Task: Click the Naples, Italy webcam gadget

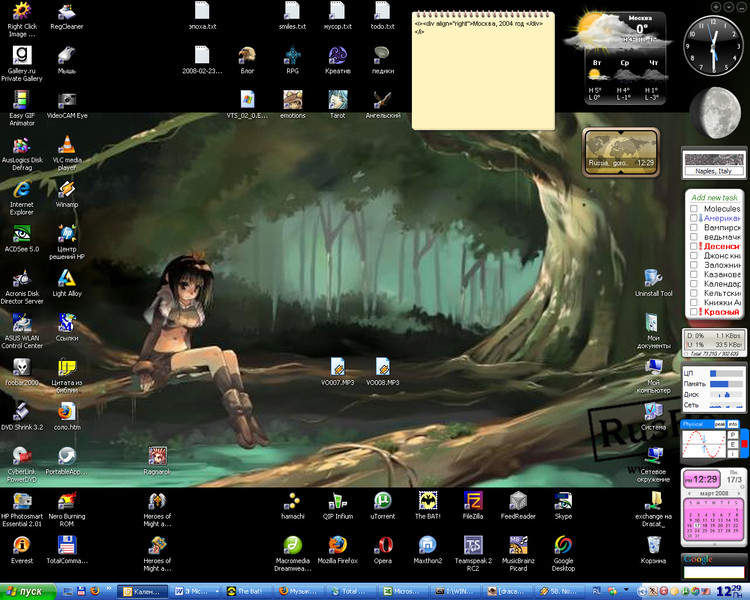Action: click(x=714, y=164)
